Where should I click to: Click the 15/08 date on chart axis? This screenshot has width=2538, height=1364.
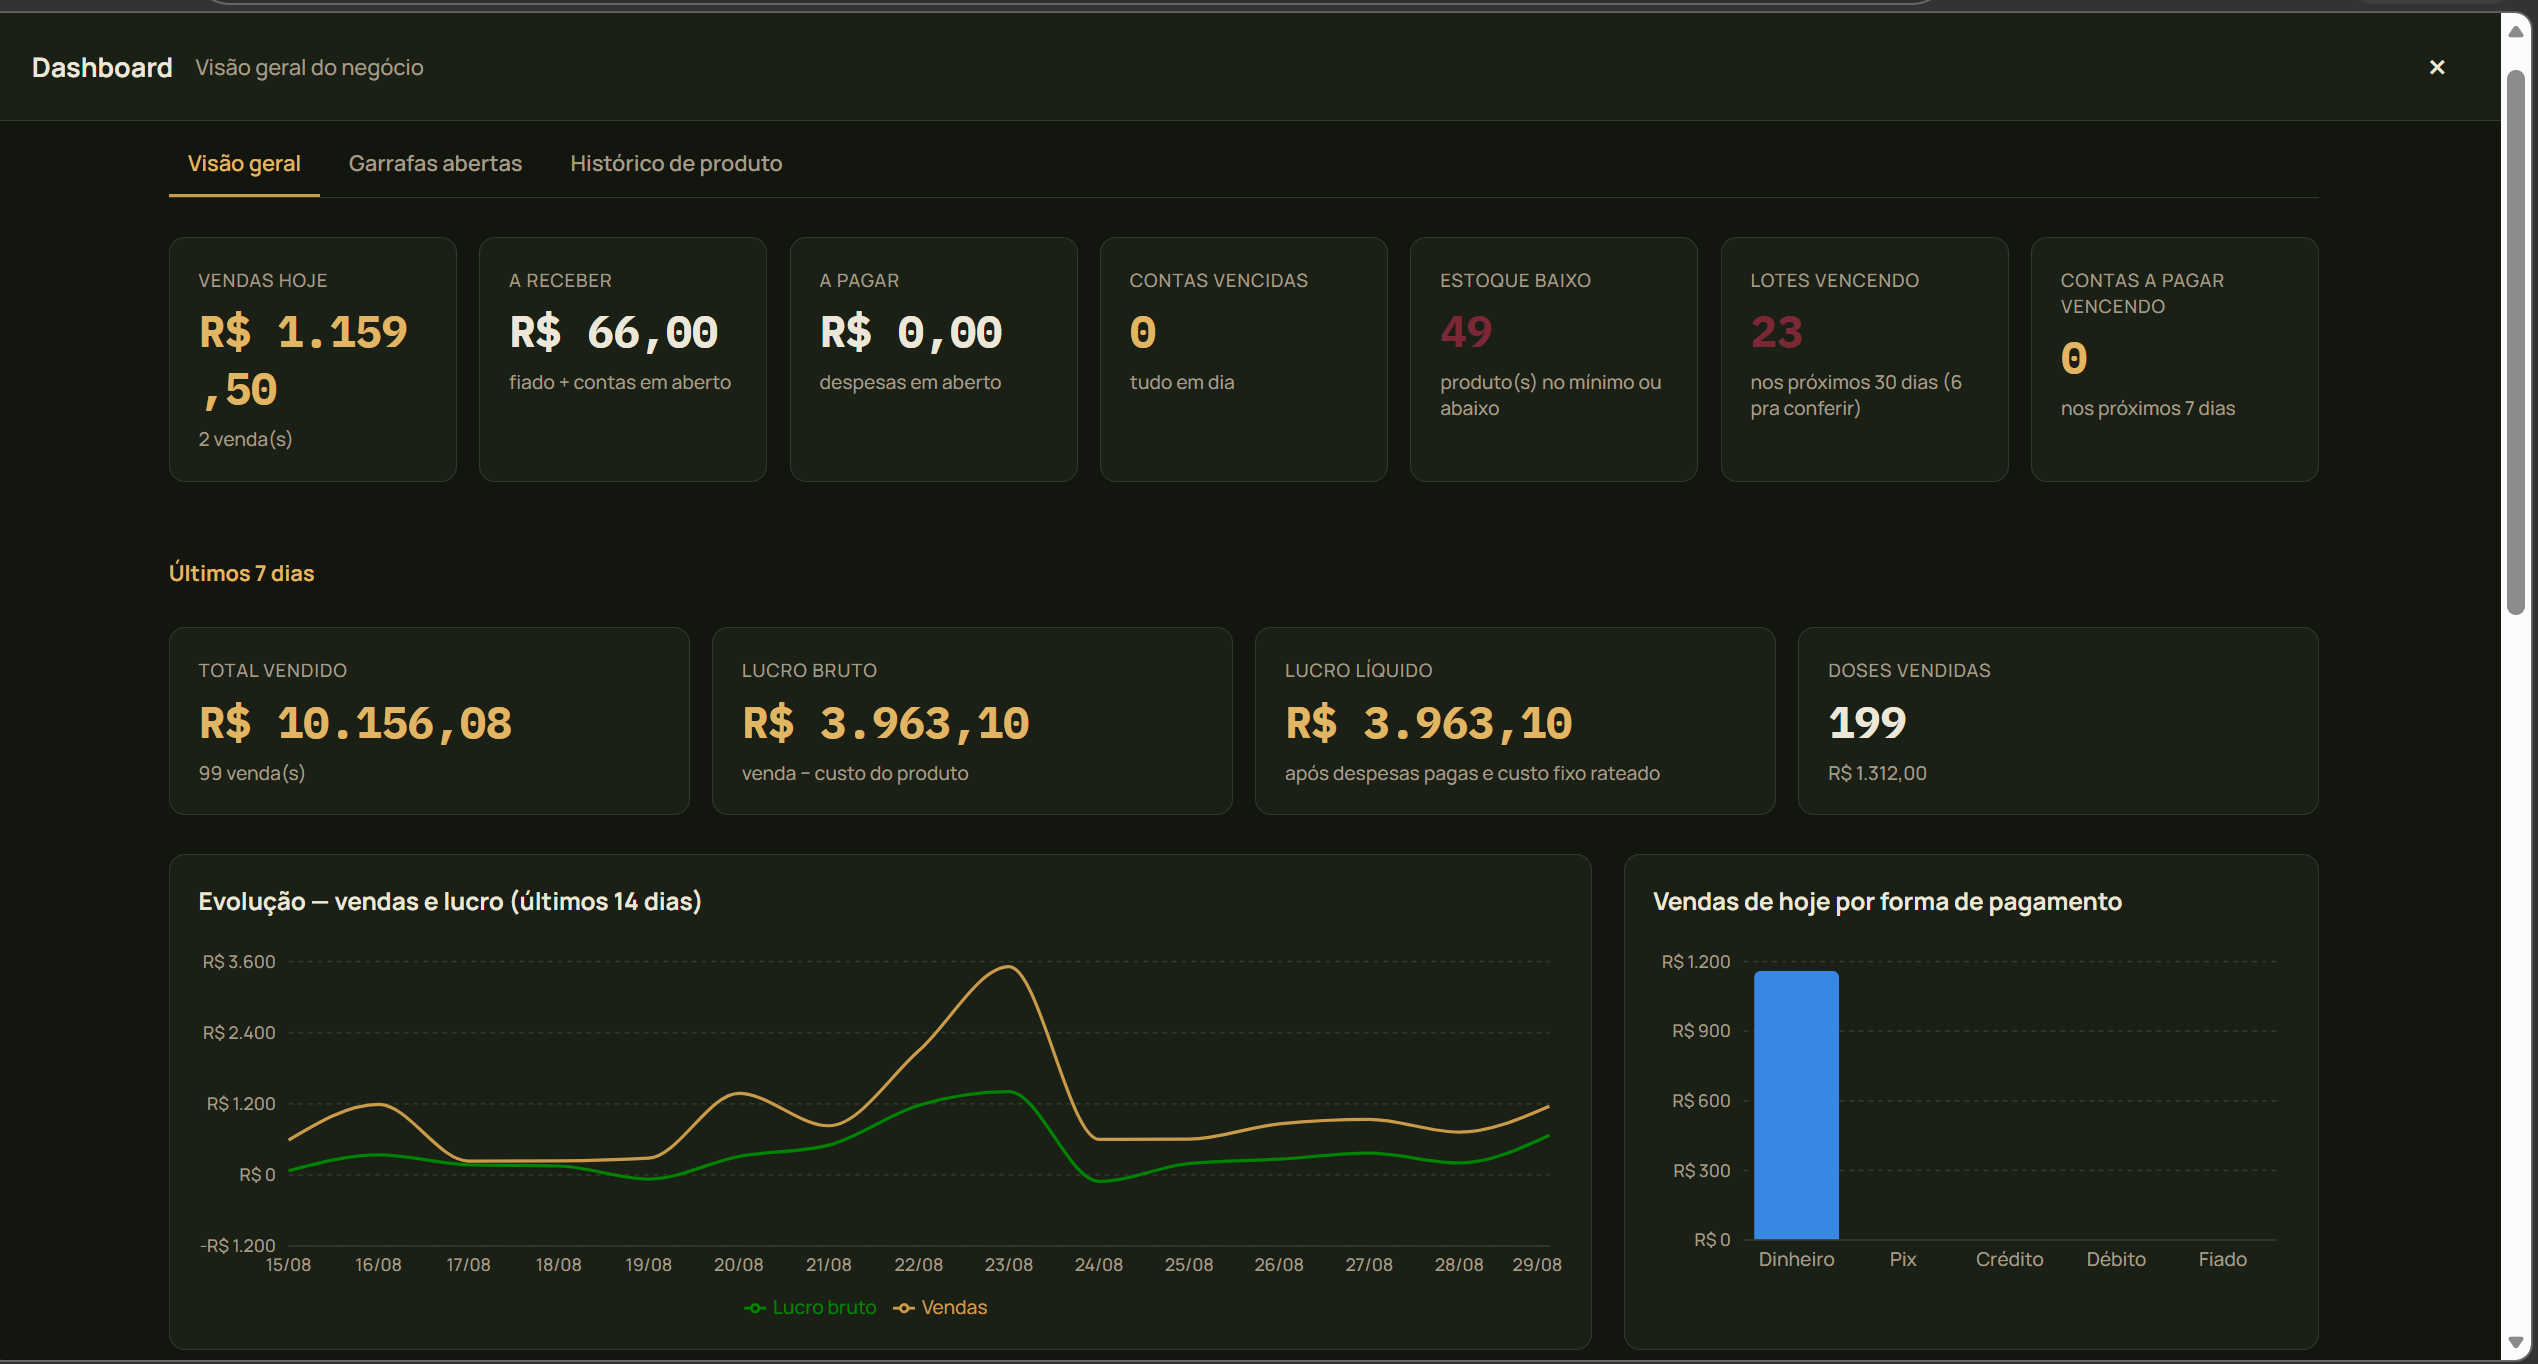288,1265
